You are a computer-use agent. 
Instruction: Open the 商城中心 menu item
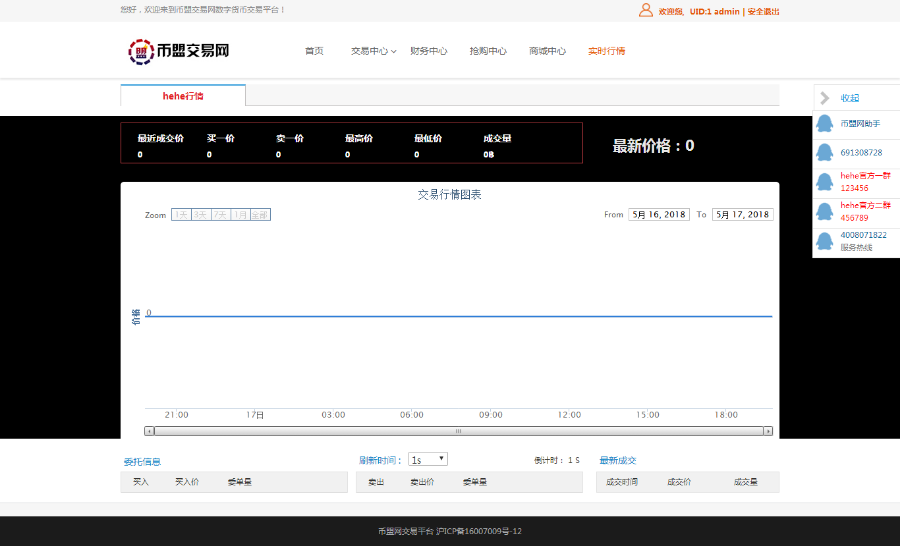tap(547, 51)
